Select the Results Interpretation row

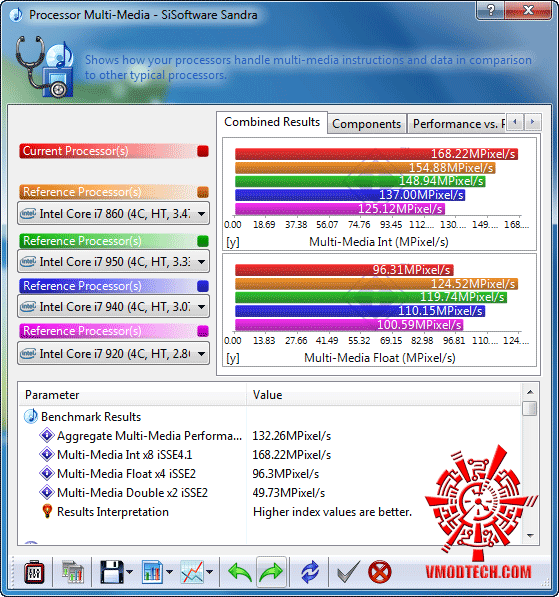270,512
